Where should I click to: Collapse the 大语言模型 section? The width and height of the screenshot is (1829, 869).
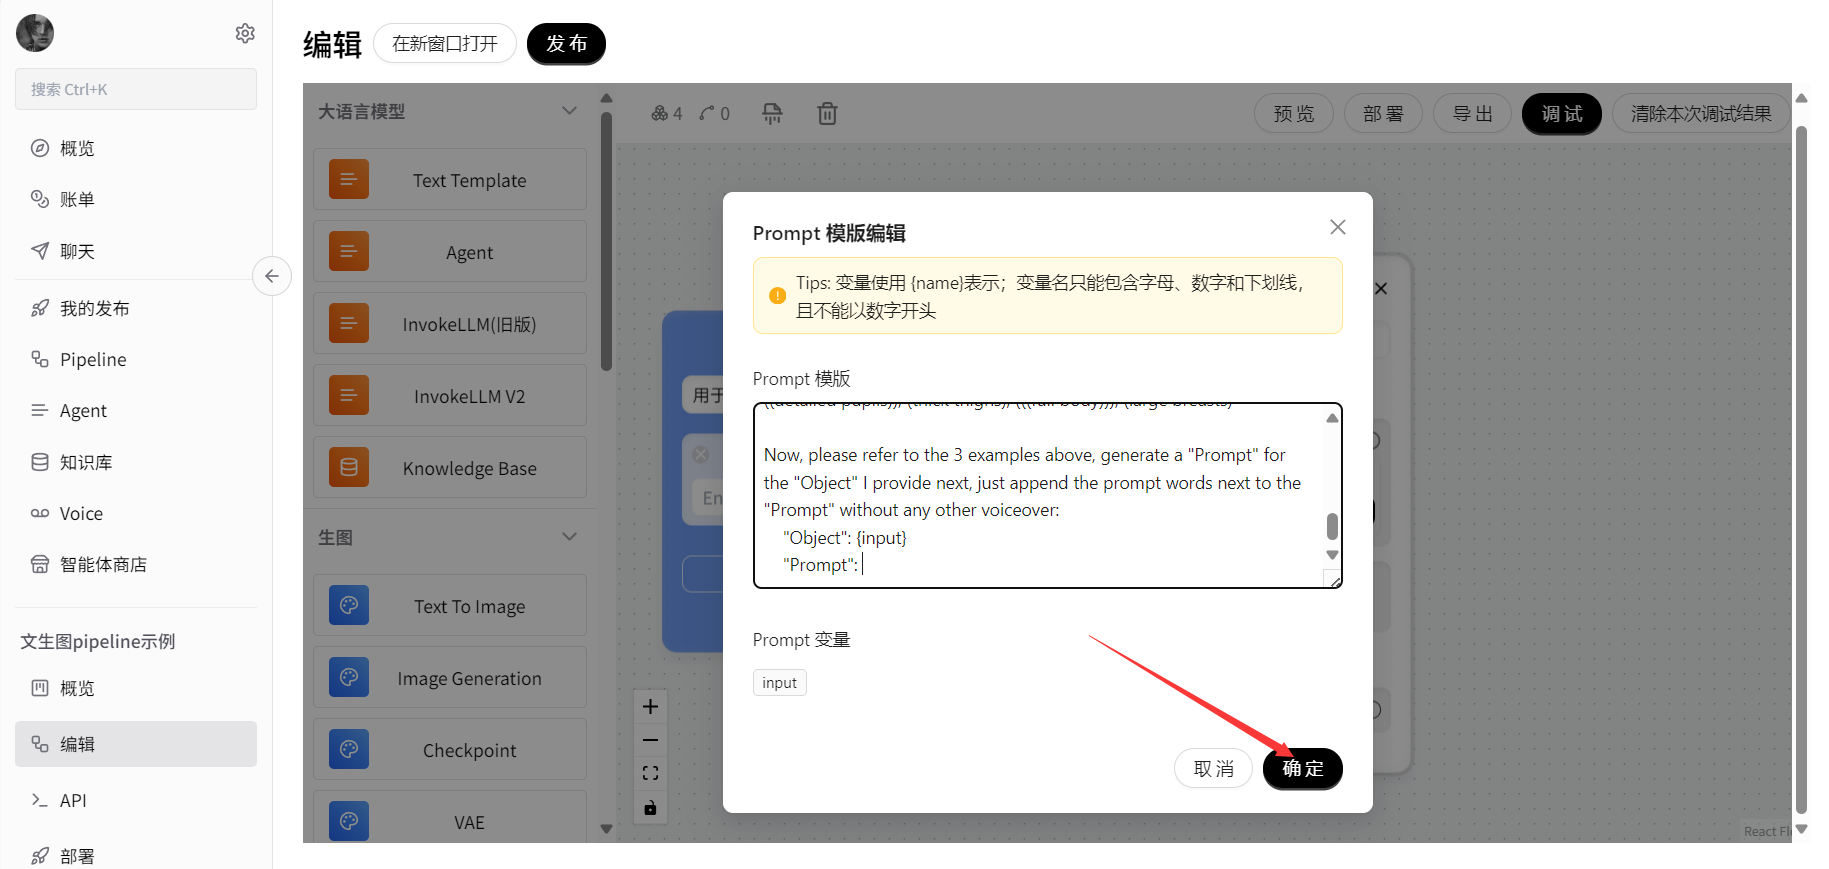click(569, 111)
